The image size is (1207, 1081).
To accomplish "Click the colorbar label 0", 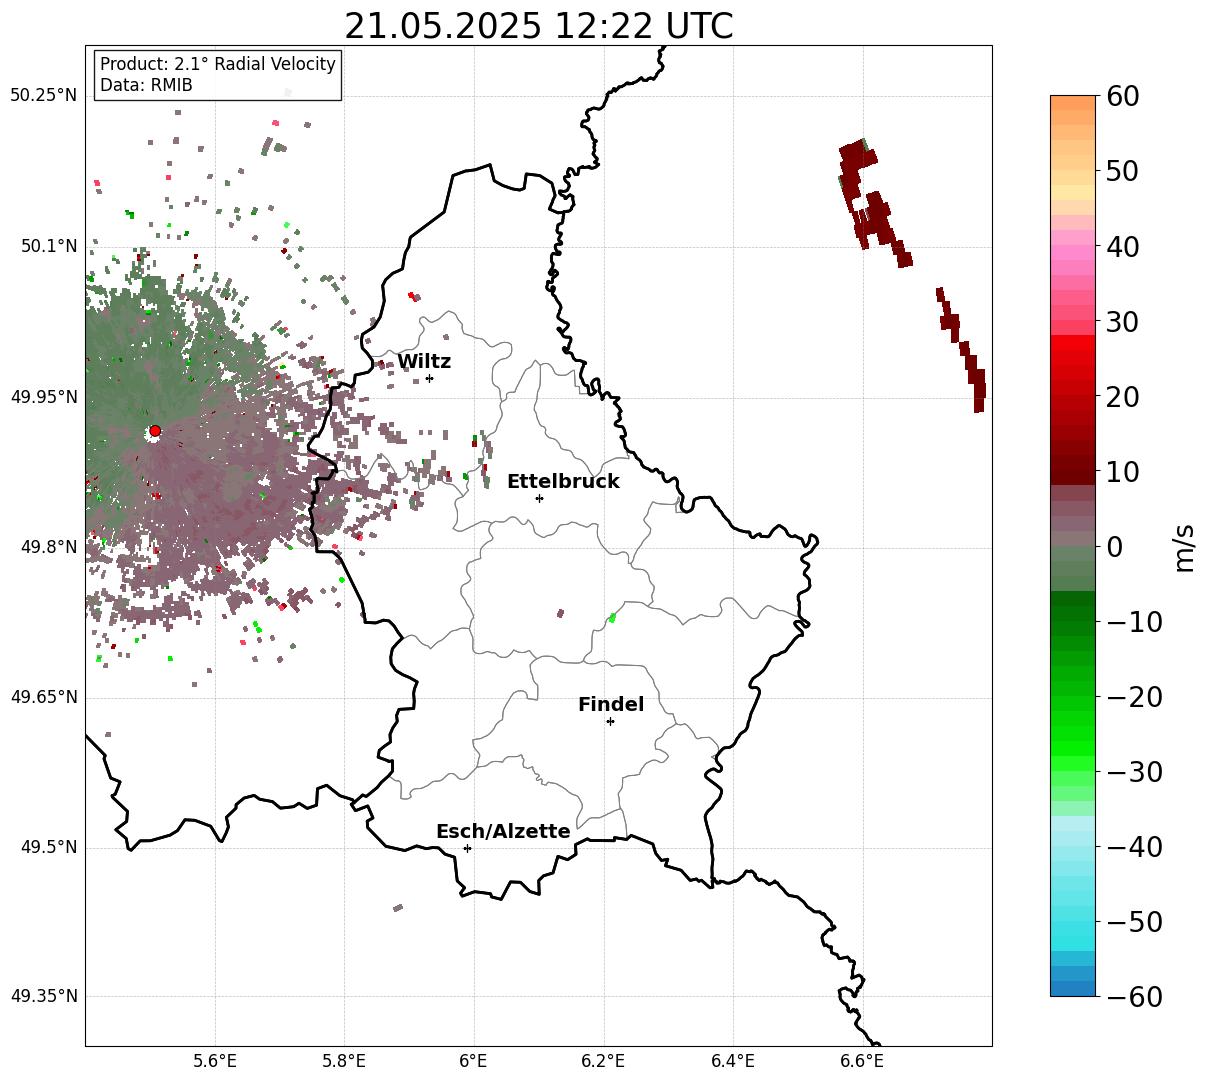I will coord(1114,547).
